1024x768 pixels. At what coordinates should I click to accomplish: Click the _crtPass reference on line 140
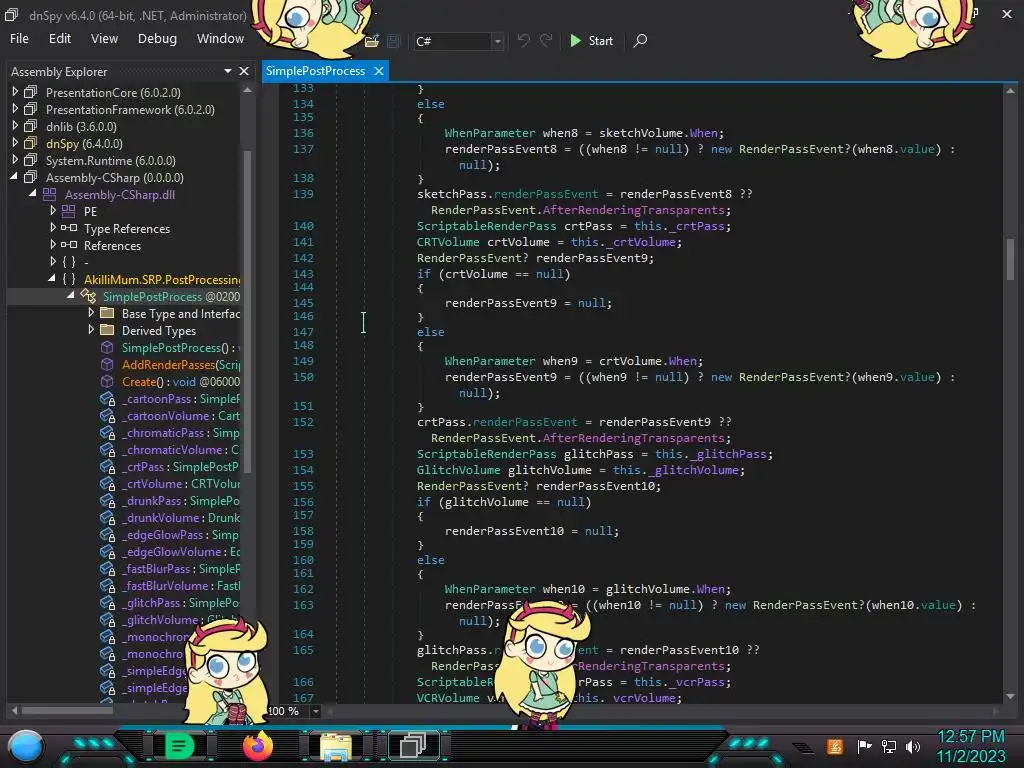(x=699, y=226)
